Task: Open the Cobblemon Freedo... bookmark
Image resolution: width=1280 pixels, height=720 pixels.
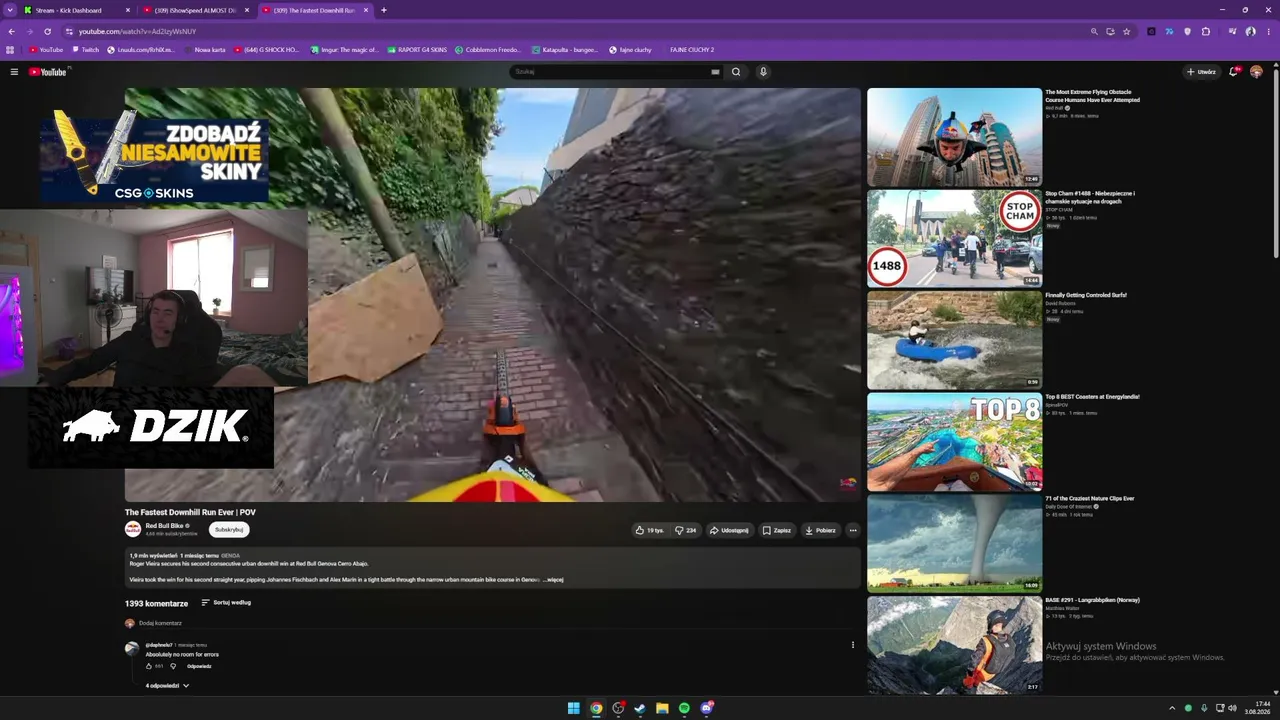Action: (487, 49)
